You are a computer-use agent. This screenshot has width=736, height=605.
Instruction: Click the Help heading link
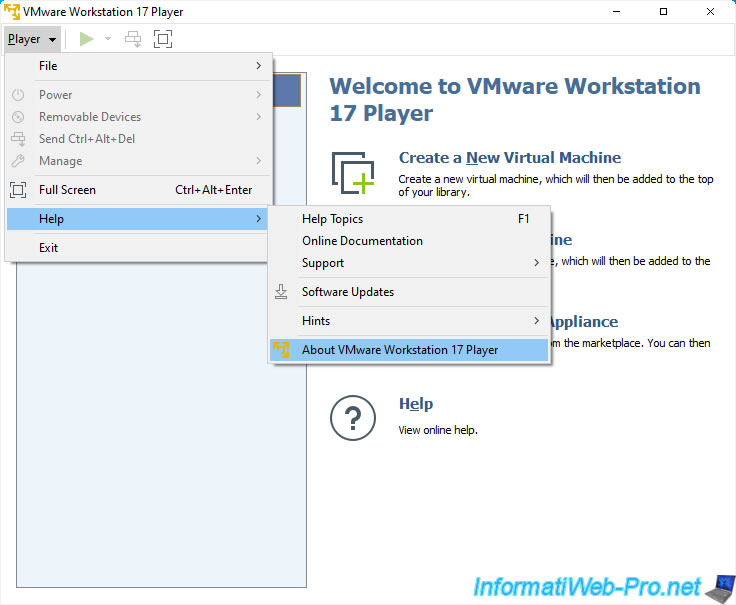415,404
